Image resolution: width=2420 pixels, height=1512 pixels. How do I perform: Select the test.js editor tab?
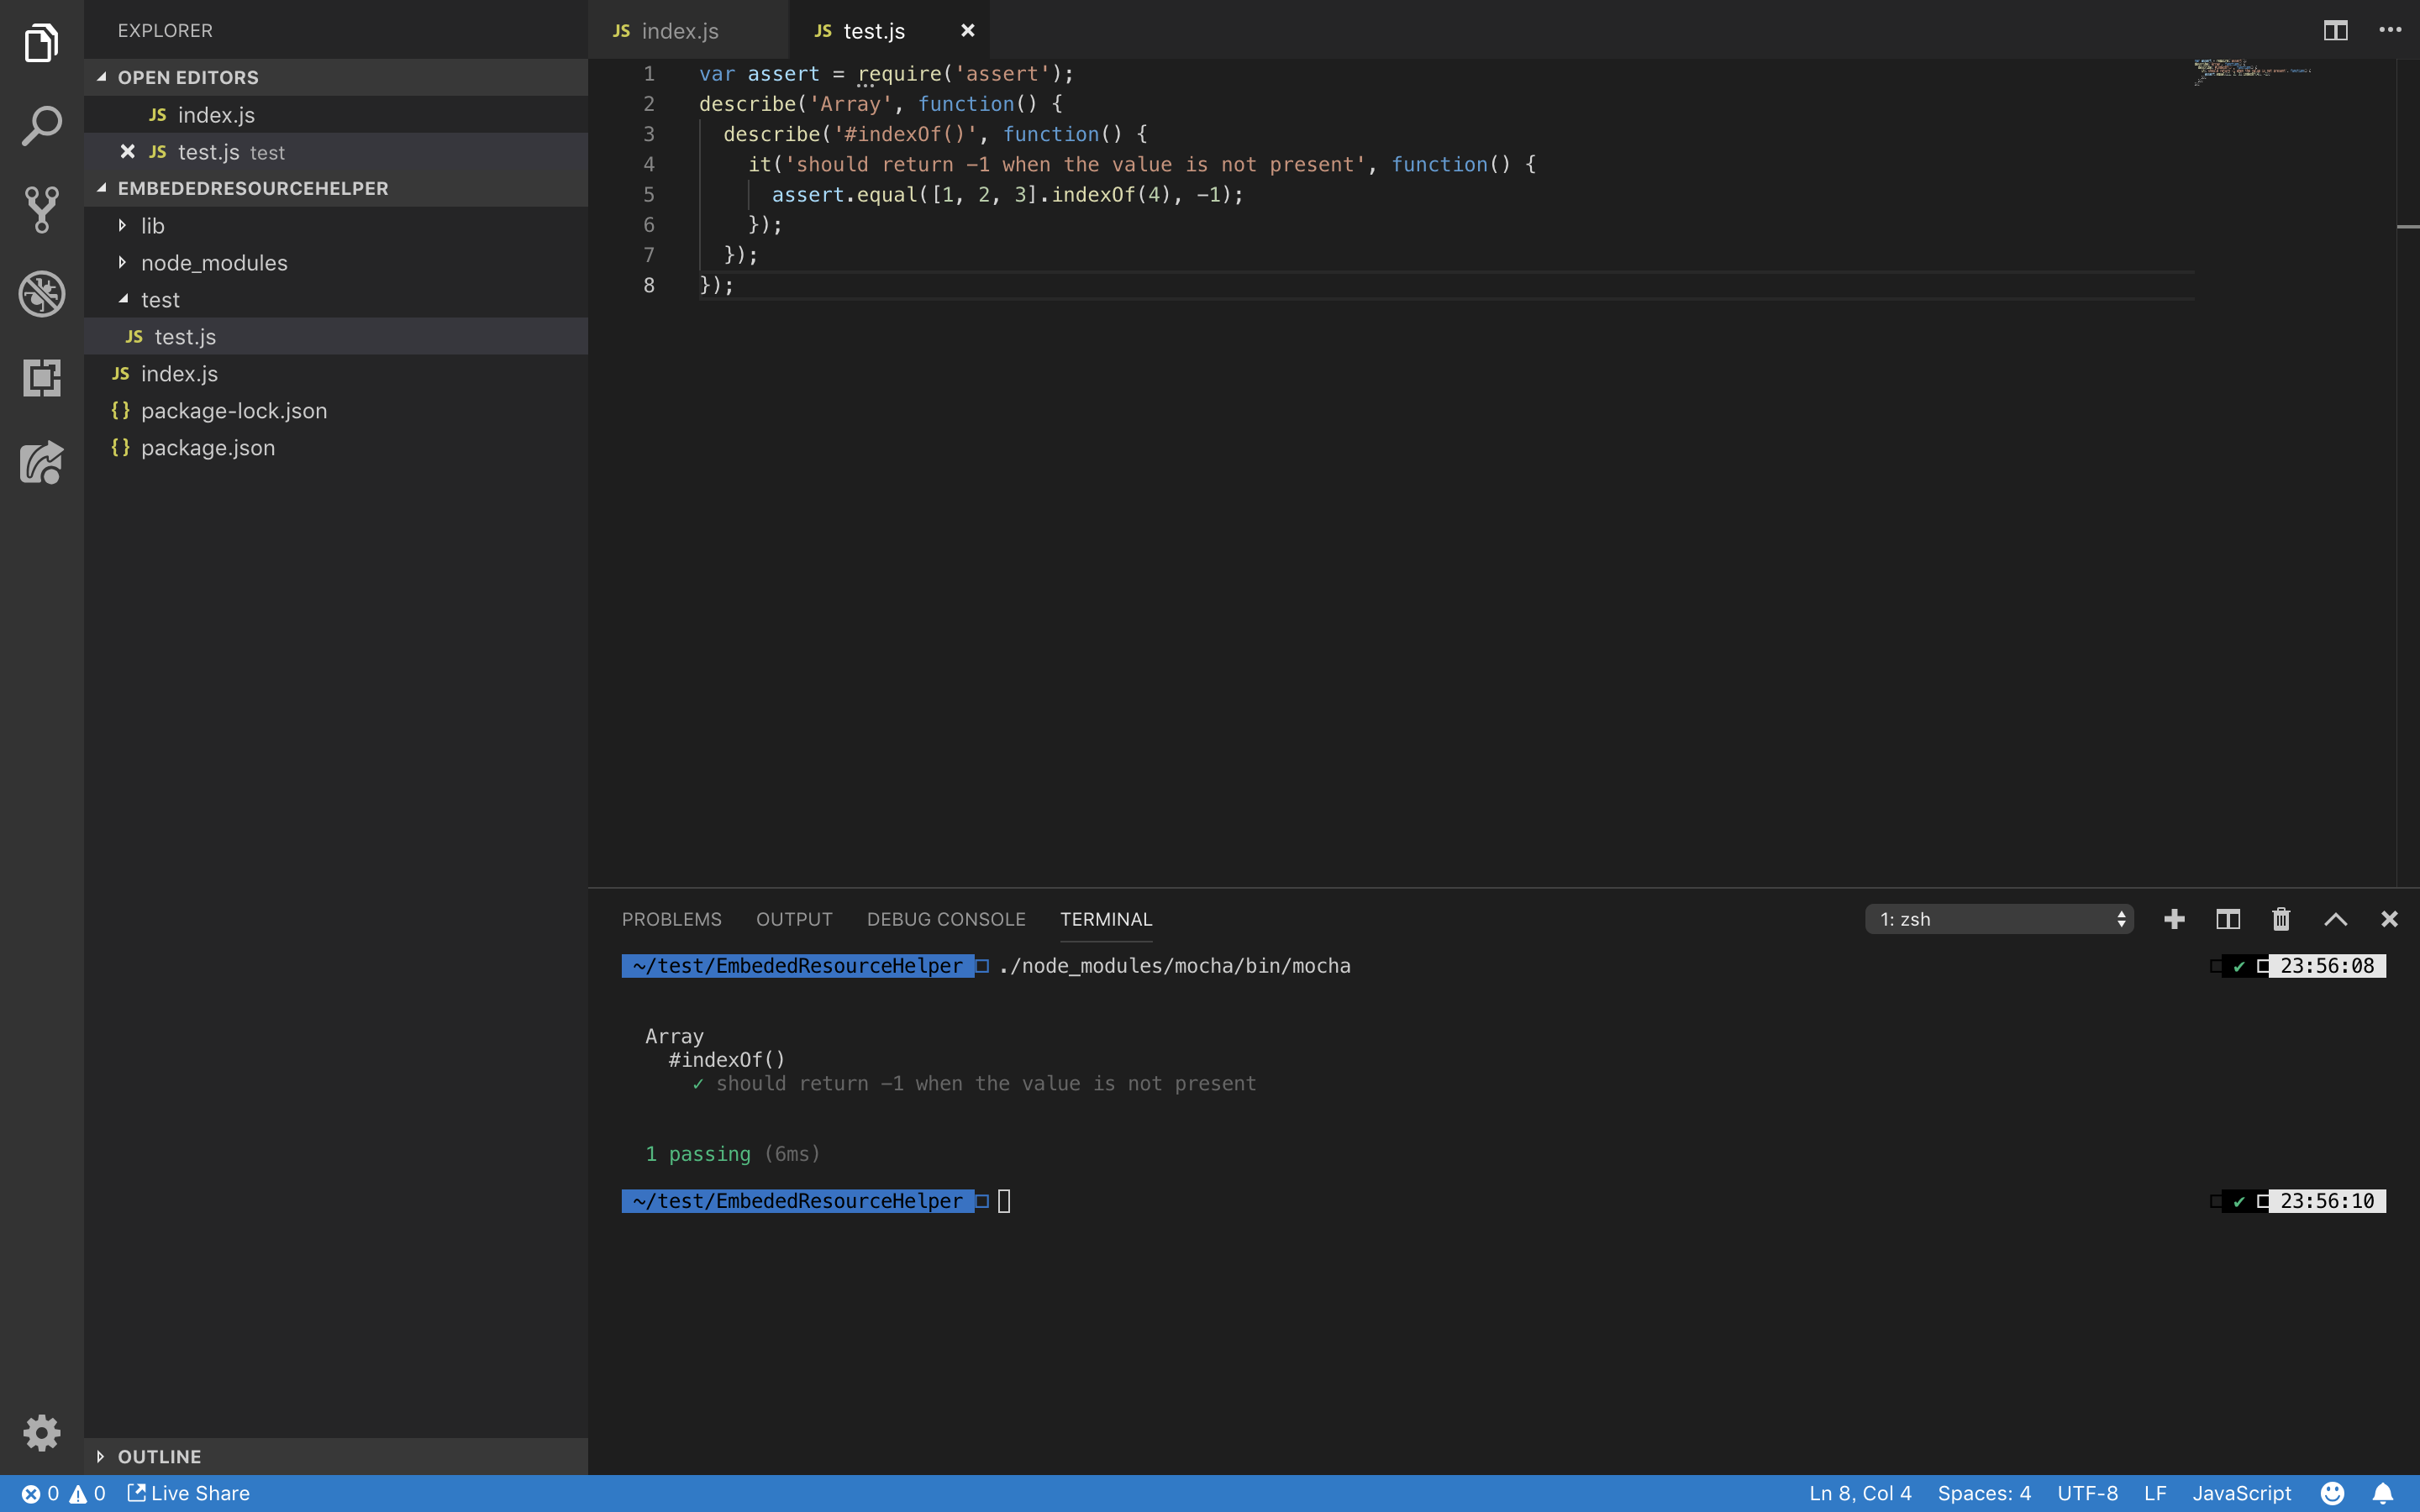tap(888, 30)
